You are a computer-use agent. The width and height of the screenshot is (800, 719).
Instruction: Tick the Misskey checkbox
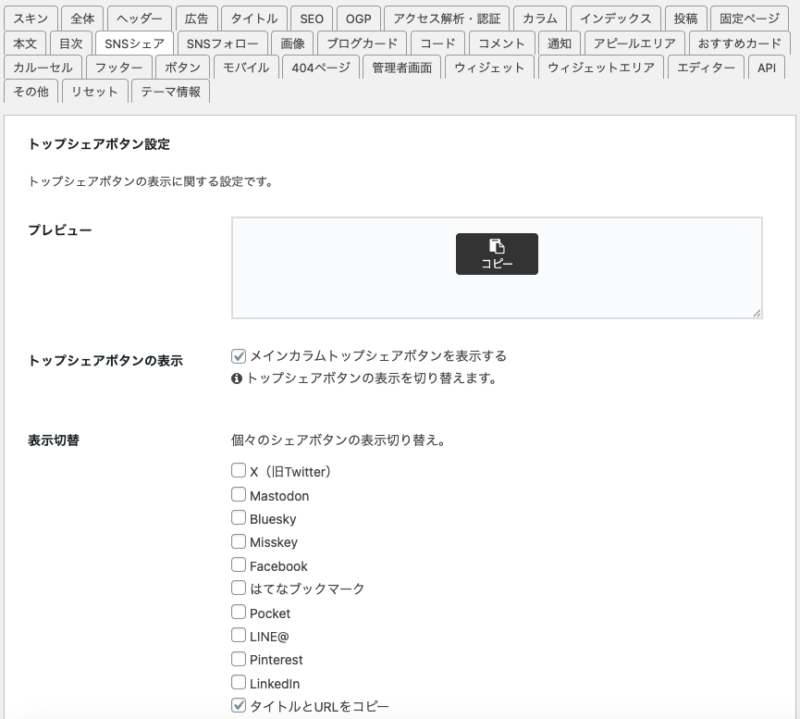click(x=238, y=541)
